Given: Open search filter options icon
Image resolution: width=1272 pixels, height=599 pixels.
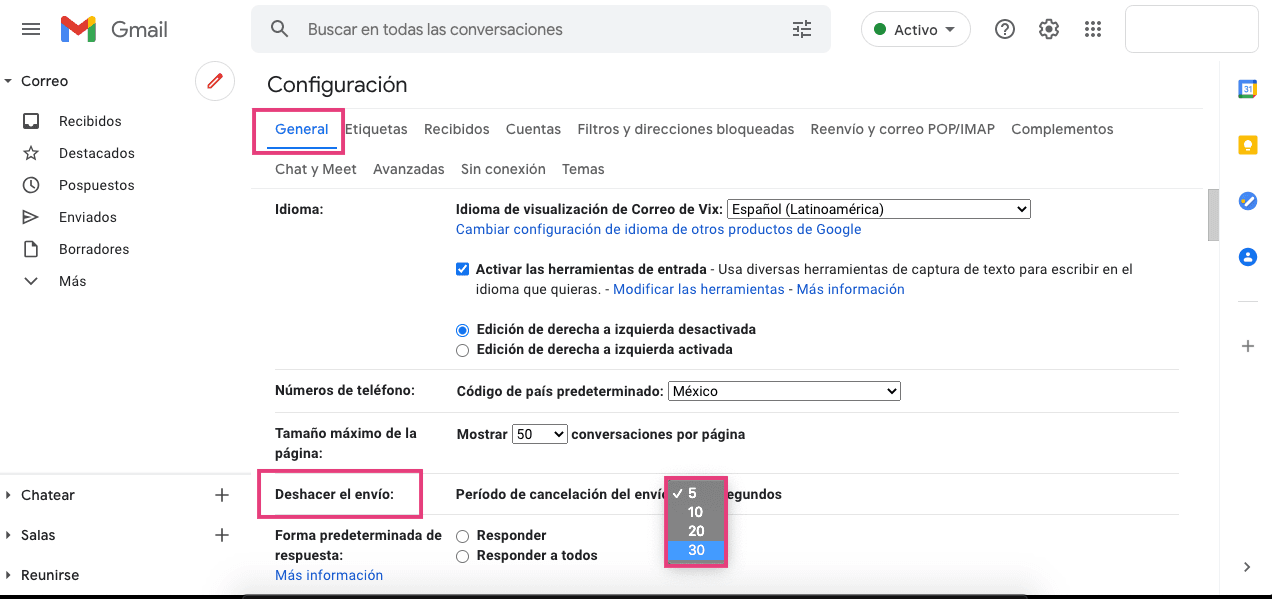Looking at the screenshot, I should [x=802, y=30].
